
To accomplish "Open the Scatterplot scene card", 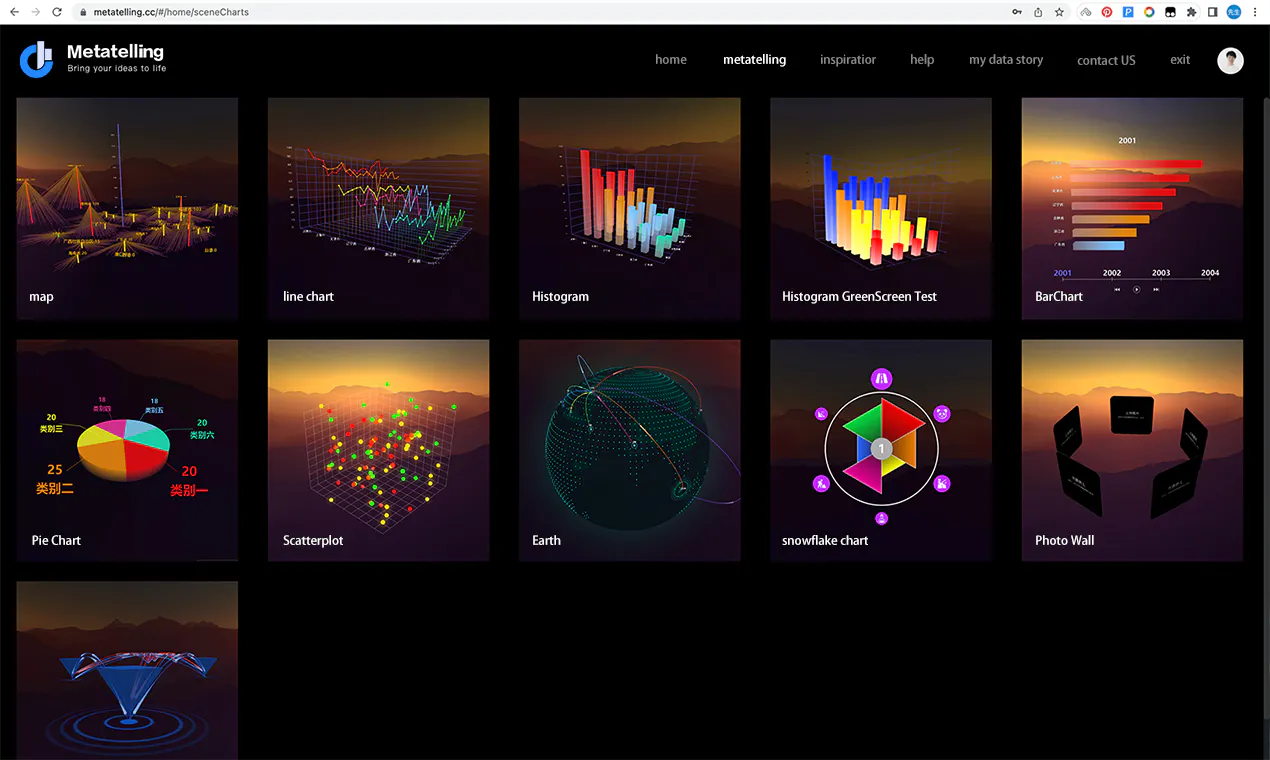I will coord(378,450).
